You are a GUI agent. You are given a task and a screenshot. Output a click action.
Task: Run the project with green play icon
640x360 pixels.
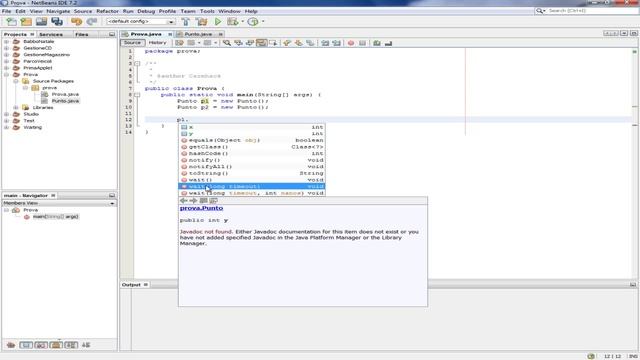coord(218,22)
